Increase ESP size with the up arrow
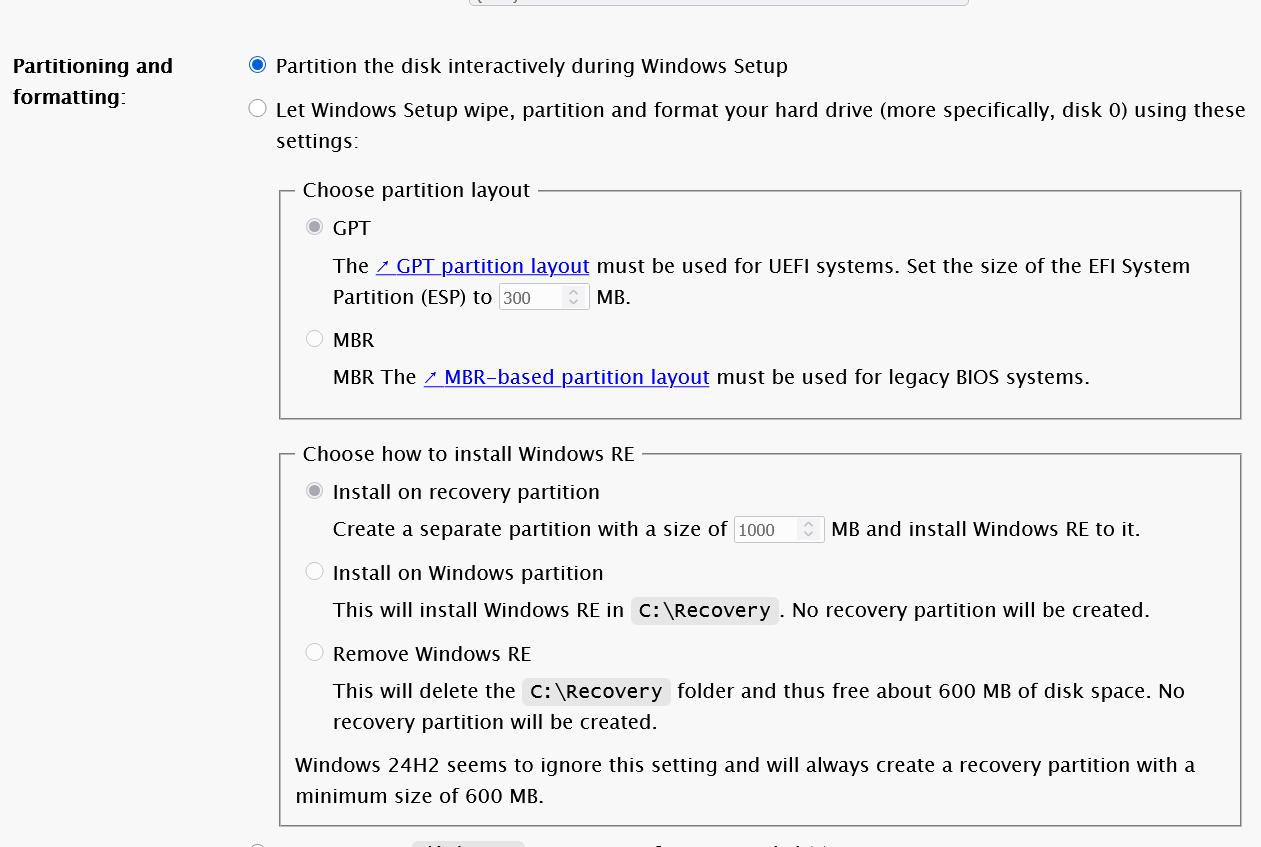 point(573,292)
